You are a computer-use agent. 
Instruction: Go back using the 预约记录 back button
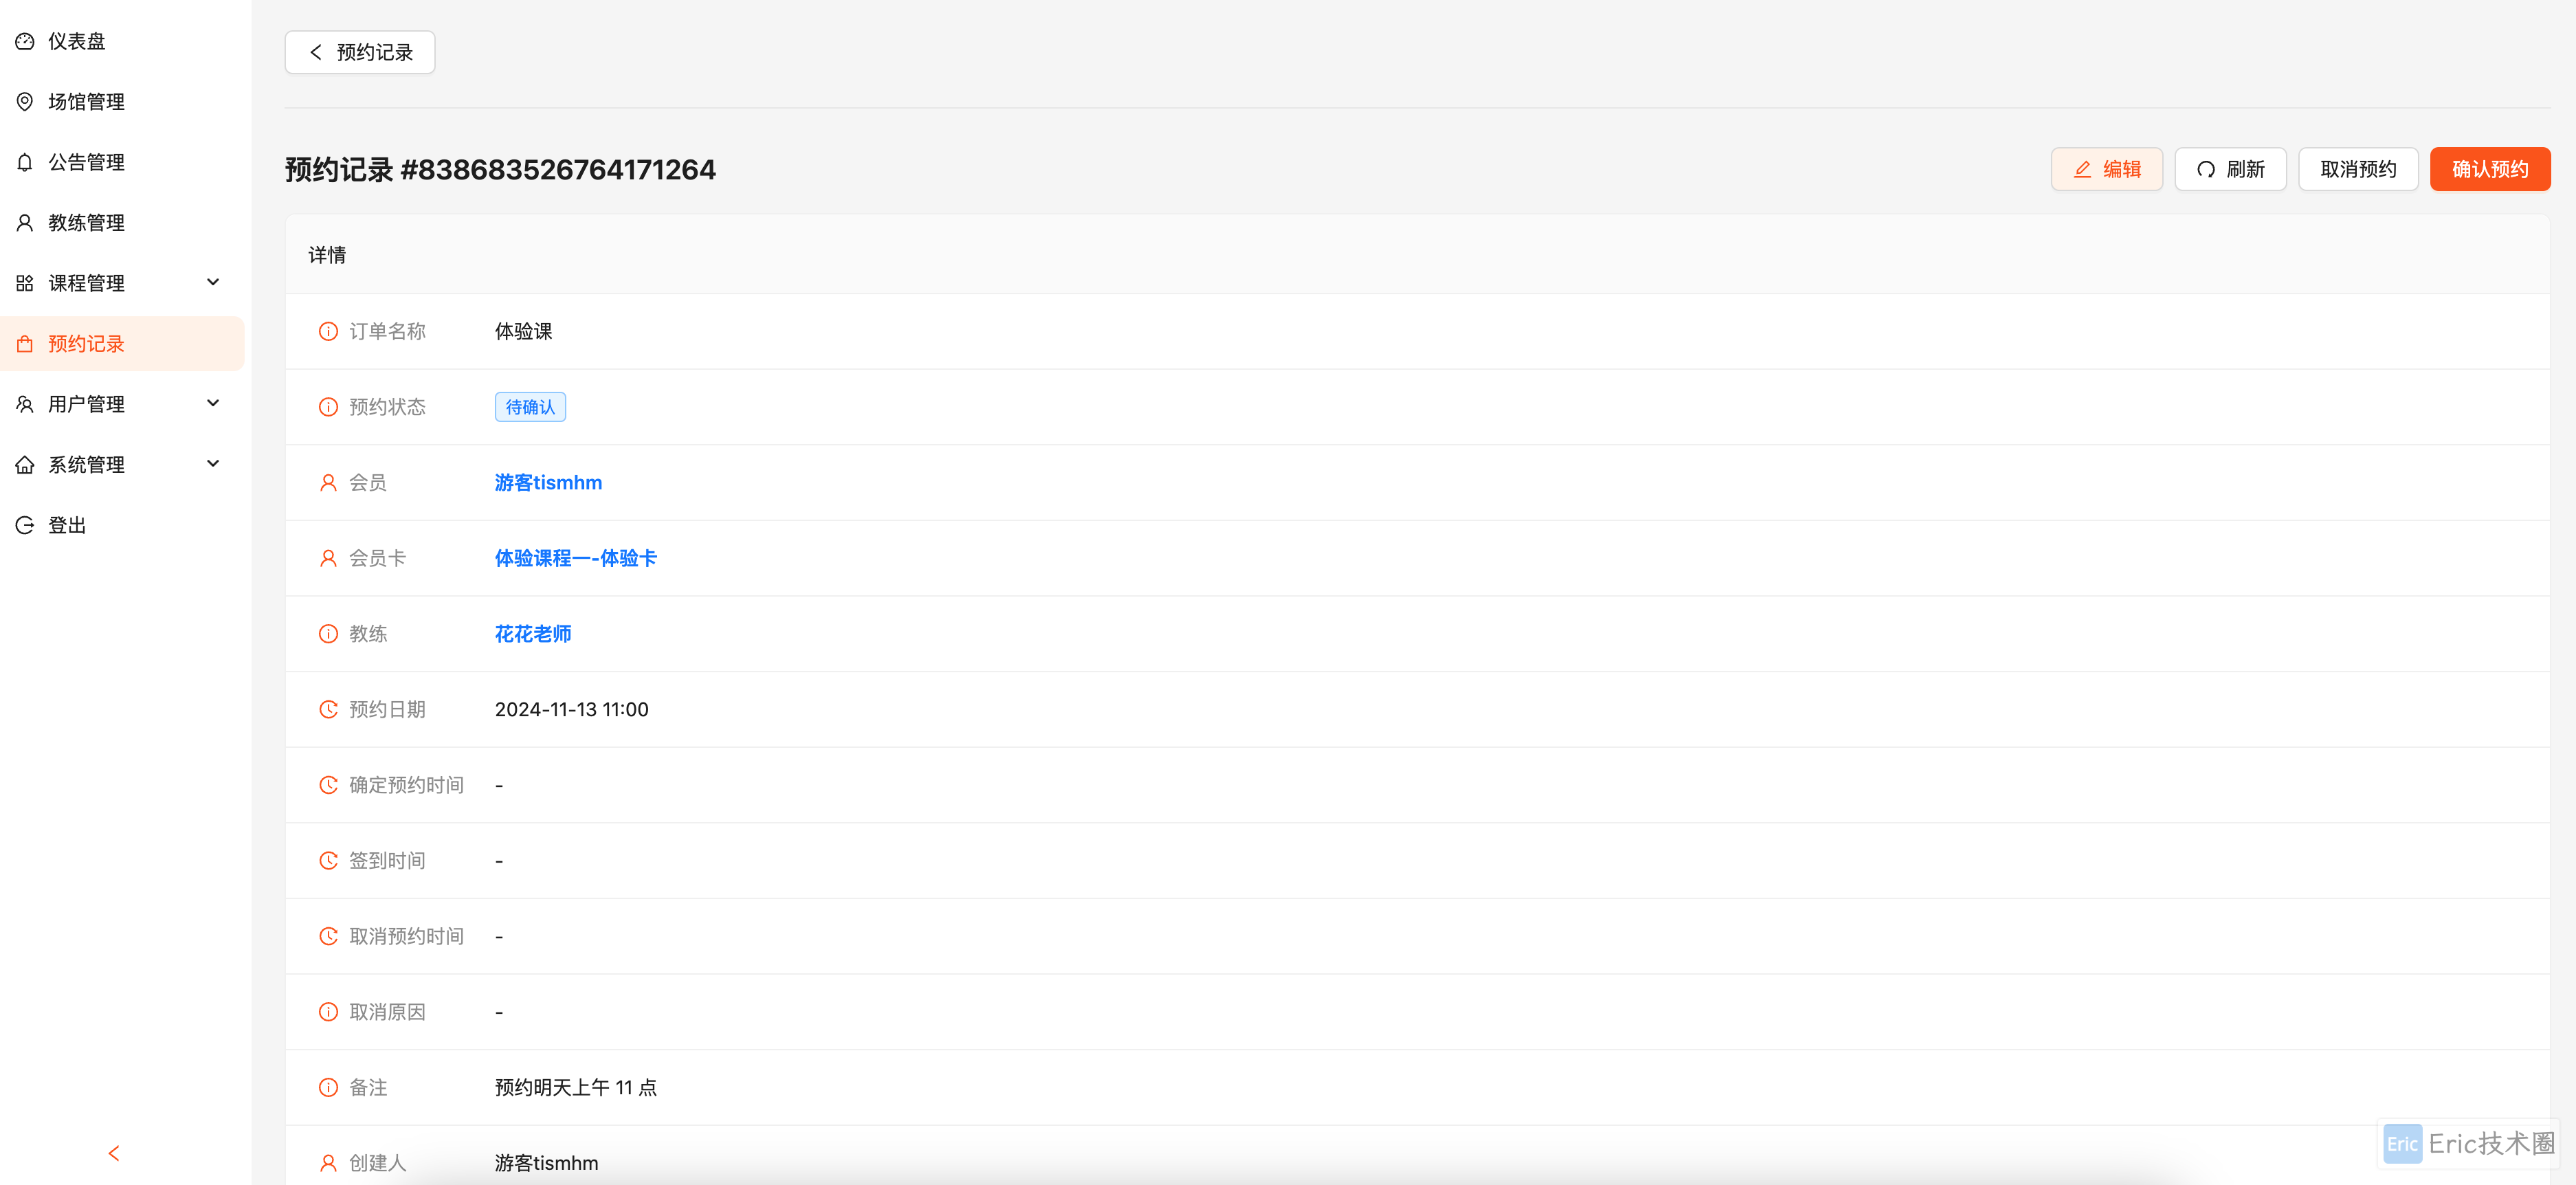tap(360, 52)
